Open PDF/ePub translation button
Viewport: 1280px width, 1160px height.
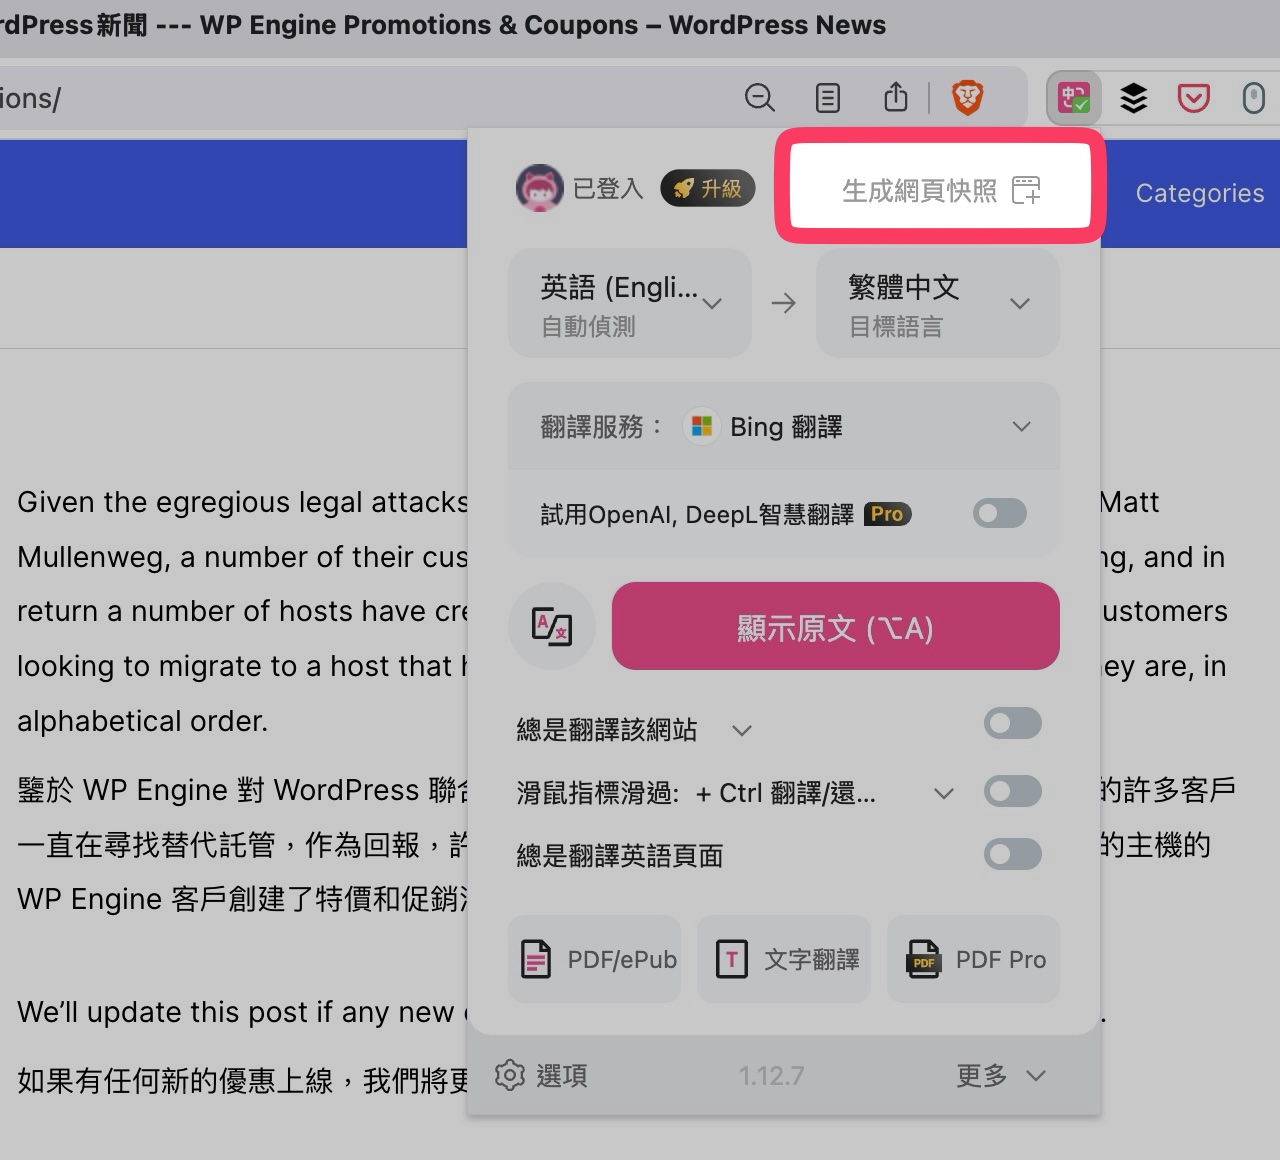click(595, 959)
